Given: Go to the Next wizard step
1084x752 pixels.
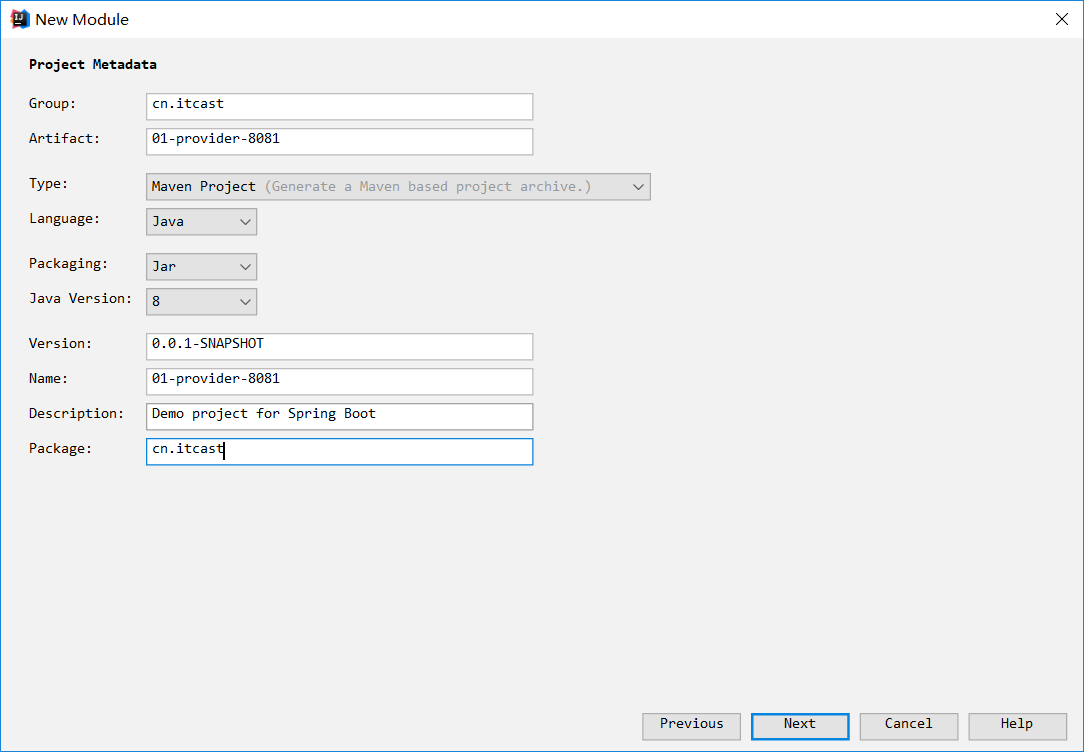Looking at the screenshot, I should click(800, 725).
